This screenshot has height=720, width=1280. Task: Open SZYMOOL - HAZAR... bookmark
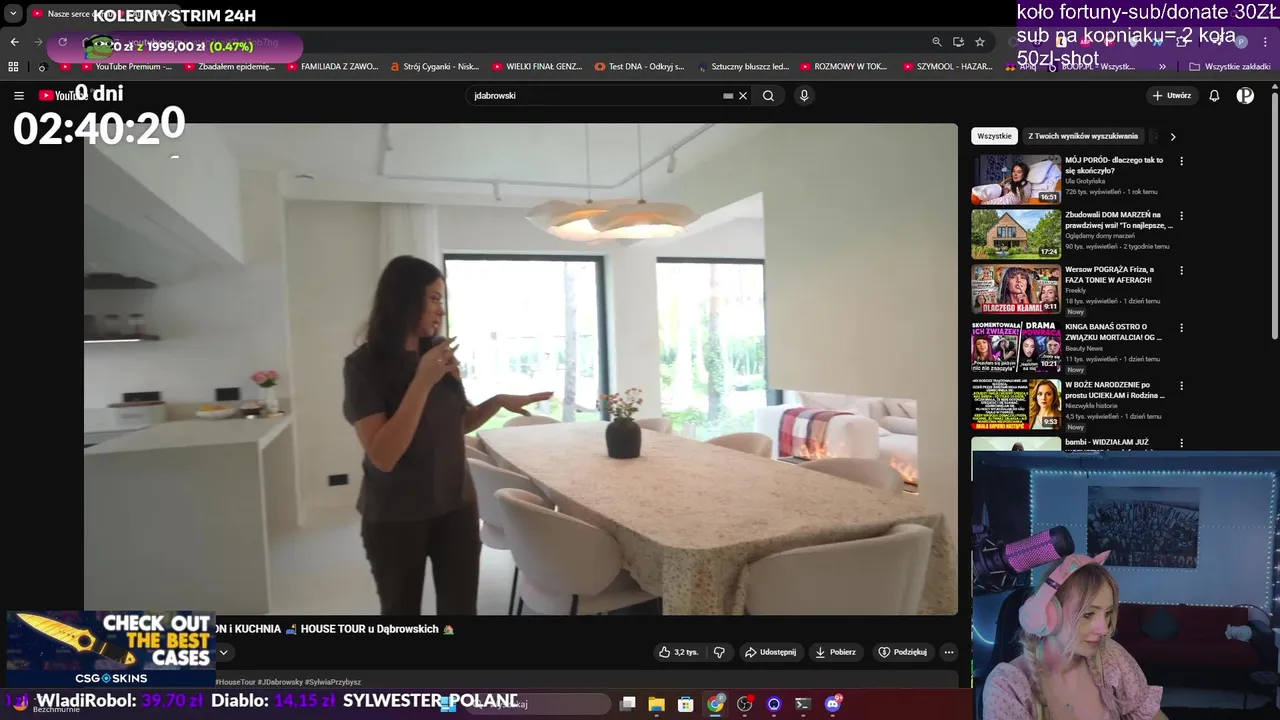[x=947, y=67]
